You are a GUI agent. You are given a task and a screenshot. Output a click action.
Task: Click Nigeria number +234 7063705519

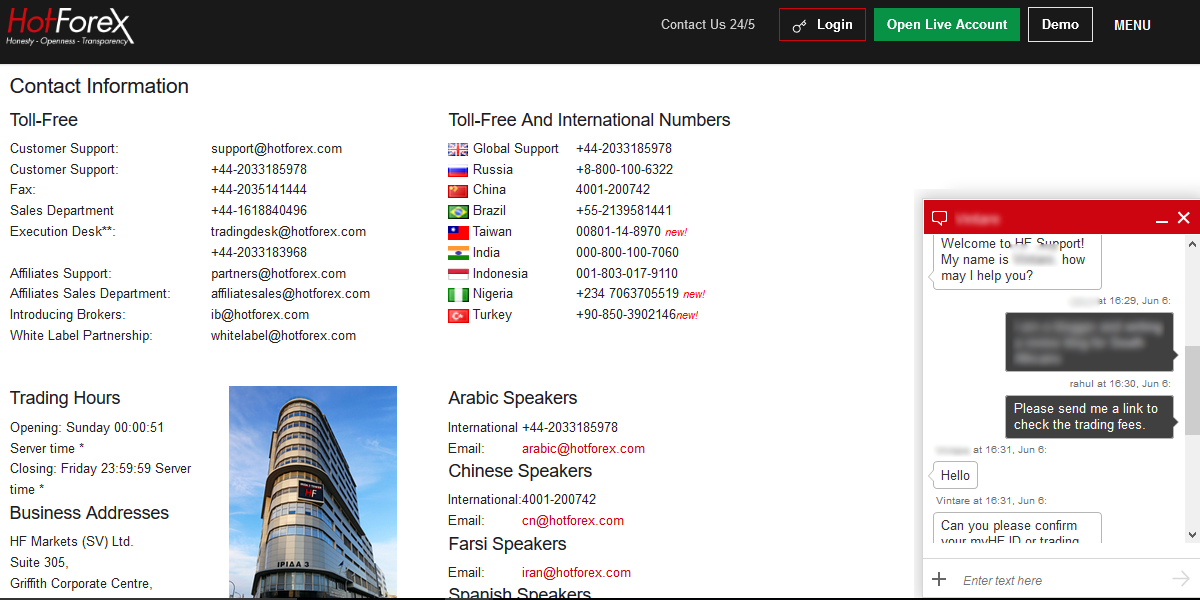[x=627, y=294]
